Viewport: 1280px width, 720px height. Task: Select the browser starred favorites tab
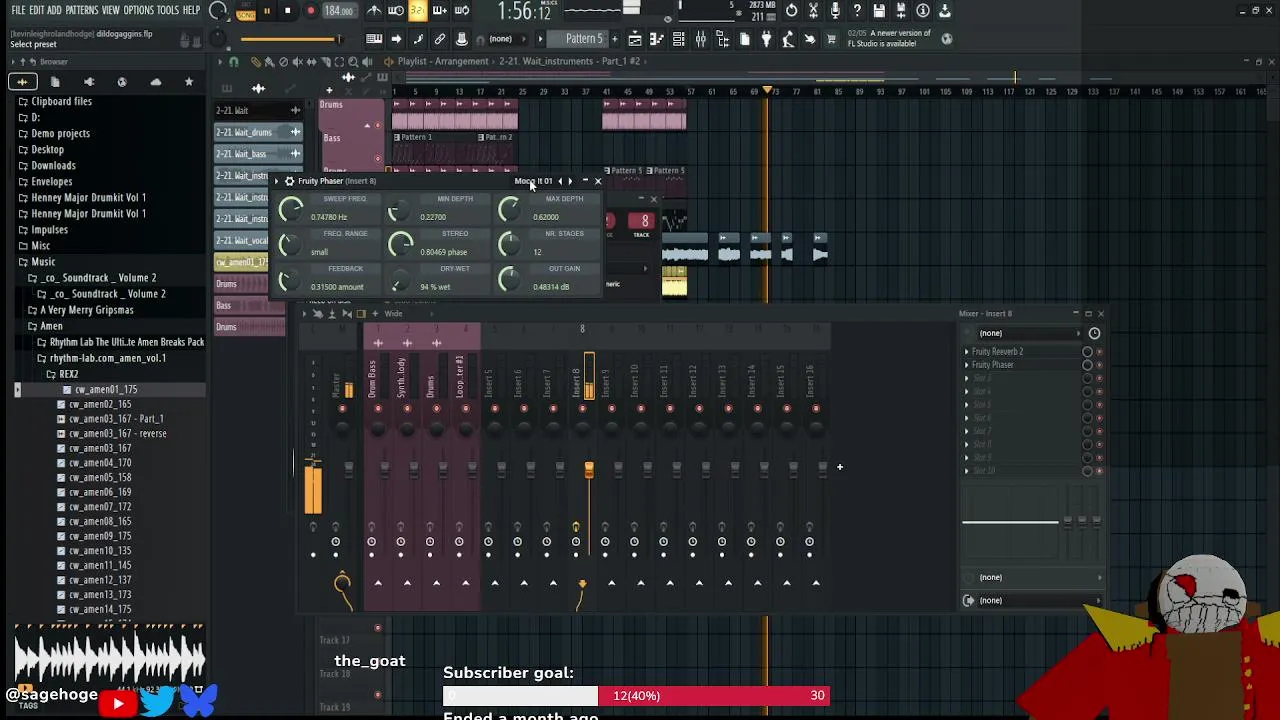click(x=189, y=82)
